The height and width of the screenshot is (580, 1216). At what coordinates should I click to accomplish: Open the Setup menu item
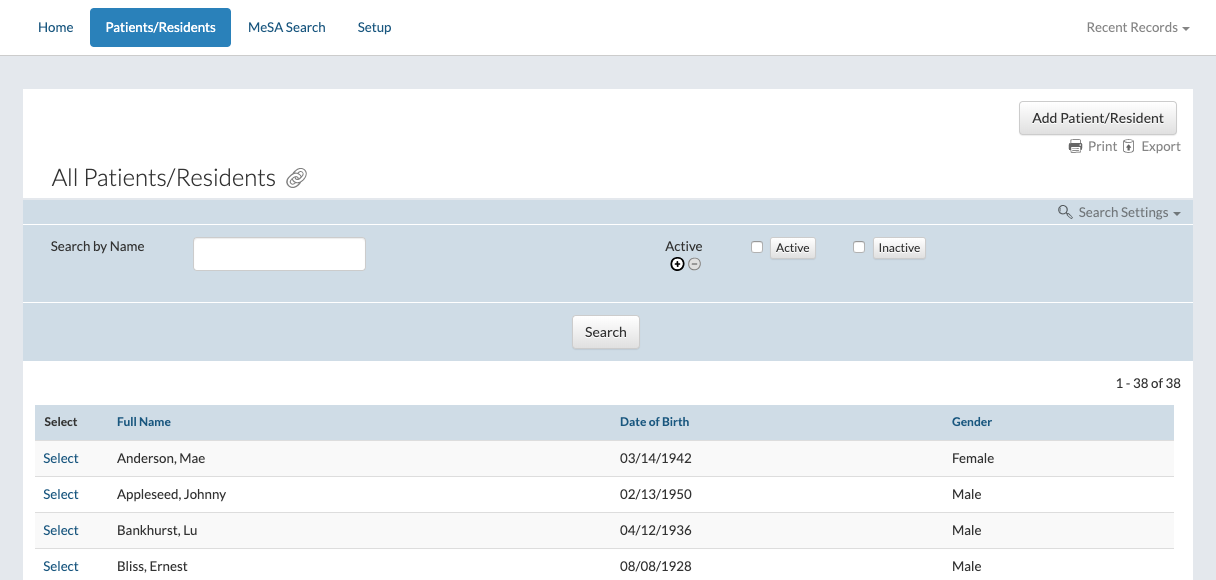coord(374,27)
